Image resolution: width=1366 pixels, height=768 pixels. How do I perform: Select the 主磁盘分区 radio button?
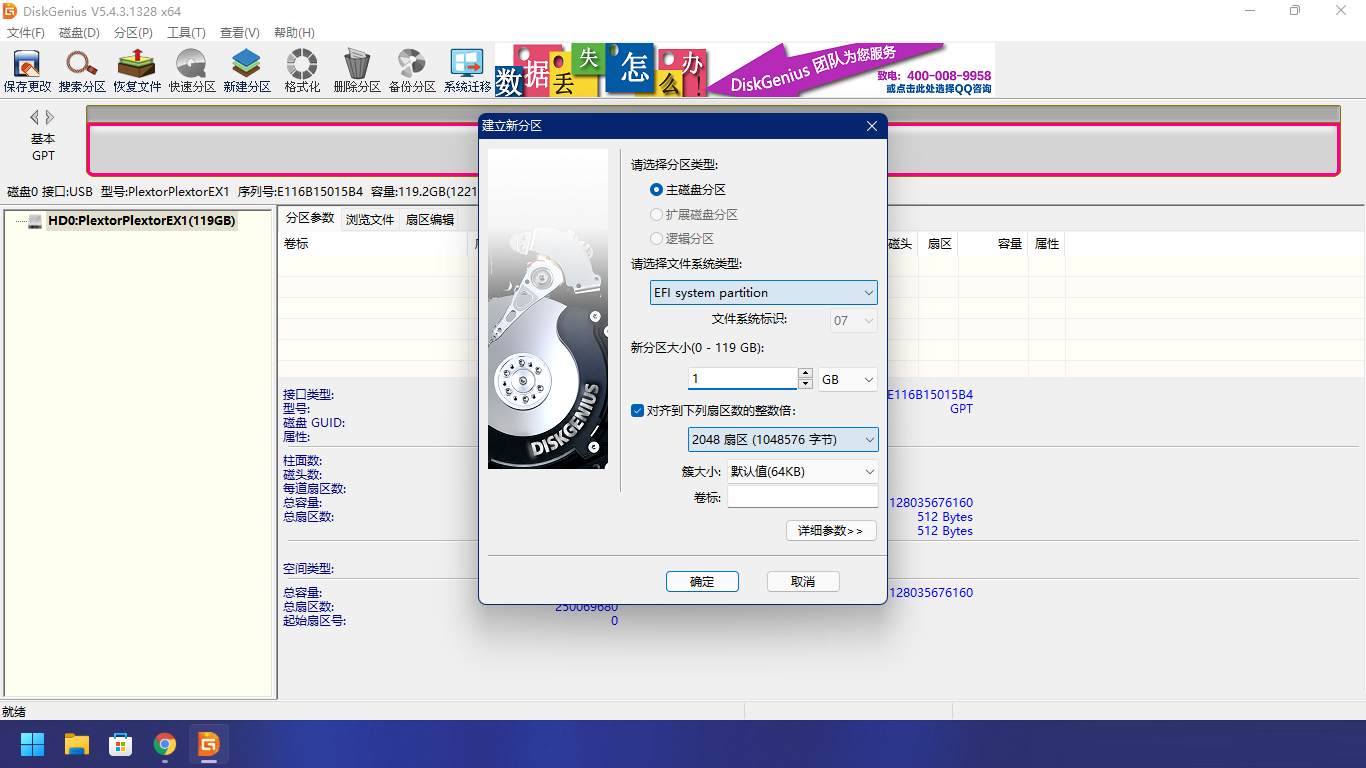click(657, 190)
